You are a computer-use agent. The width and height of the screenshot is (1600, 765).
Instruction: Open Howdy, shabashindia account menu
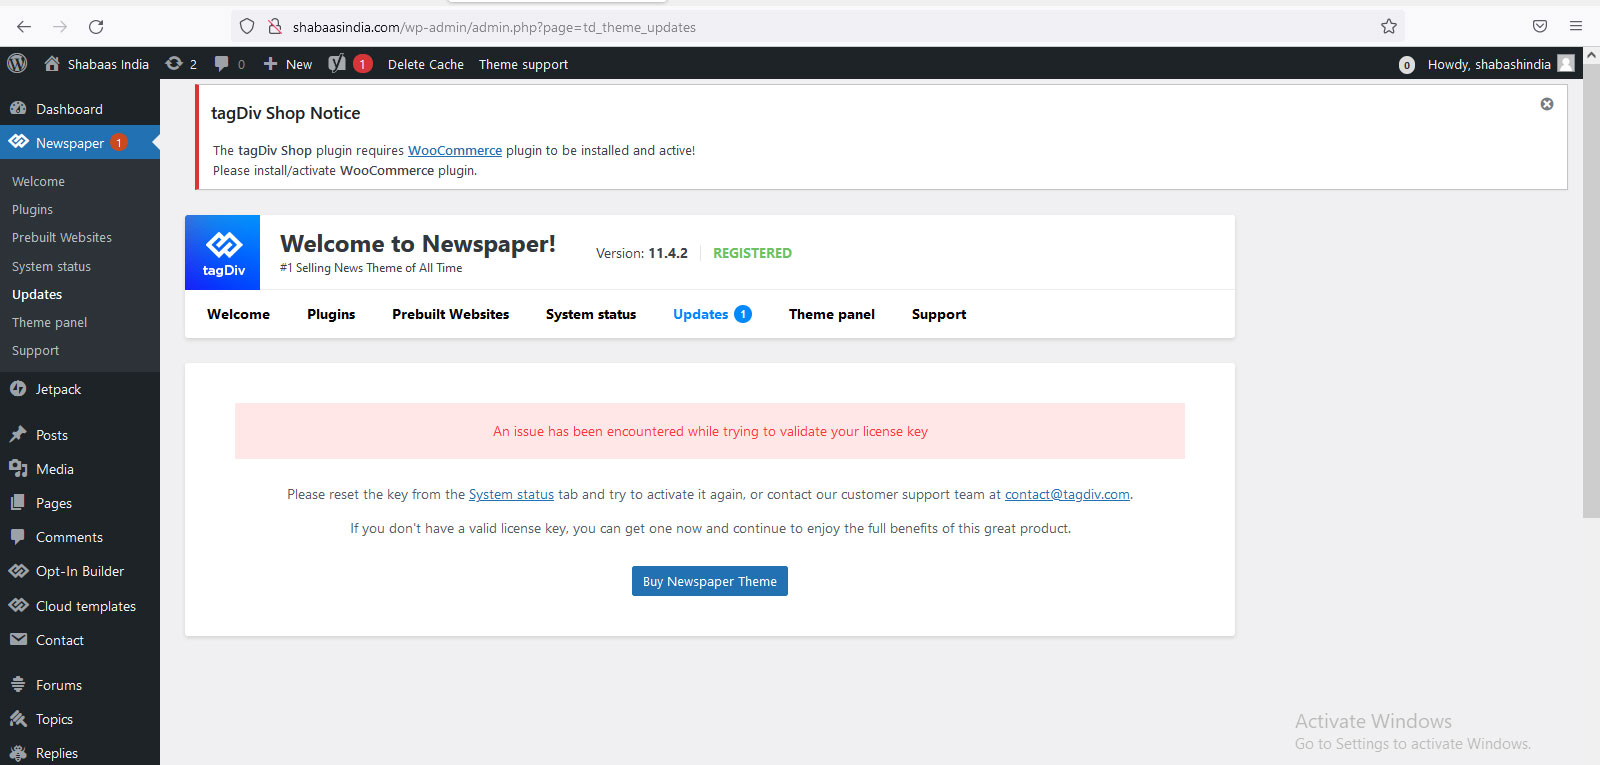coord(1501,64)
